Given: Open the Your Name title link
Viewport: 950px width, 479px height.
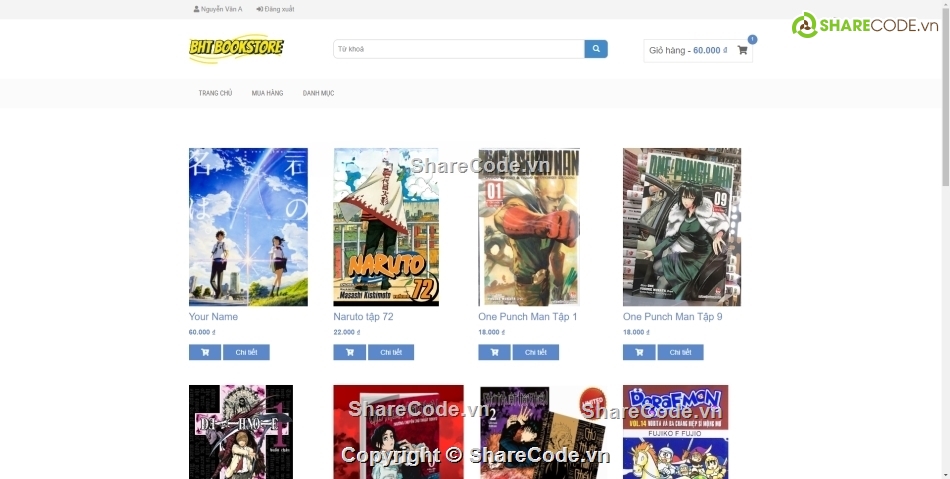Looking at the screenshot, I should tap(213, 317).
